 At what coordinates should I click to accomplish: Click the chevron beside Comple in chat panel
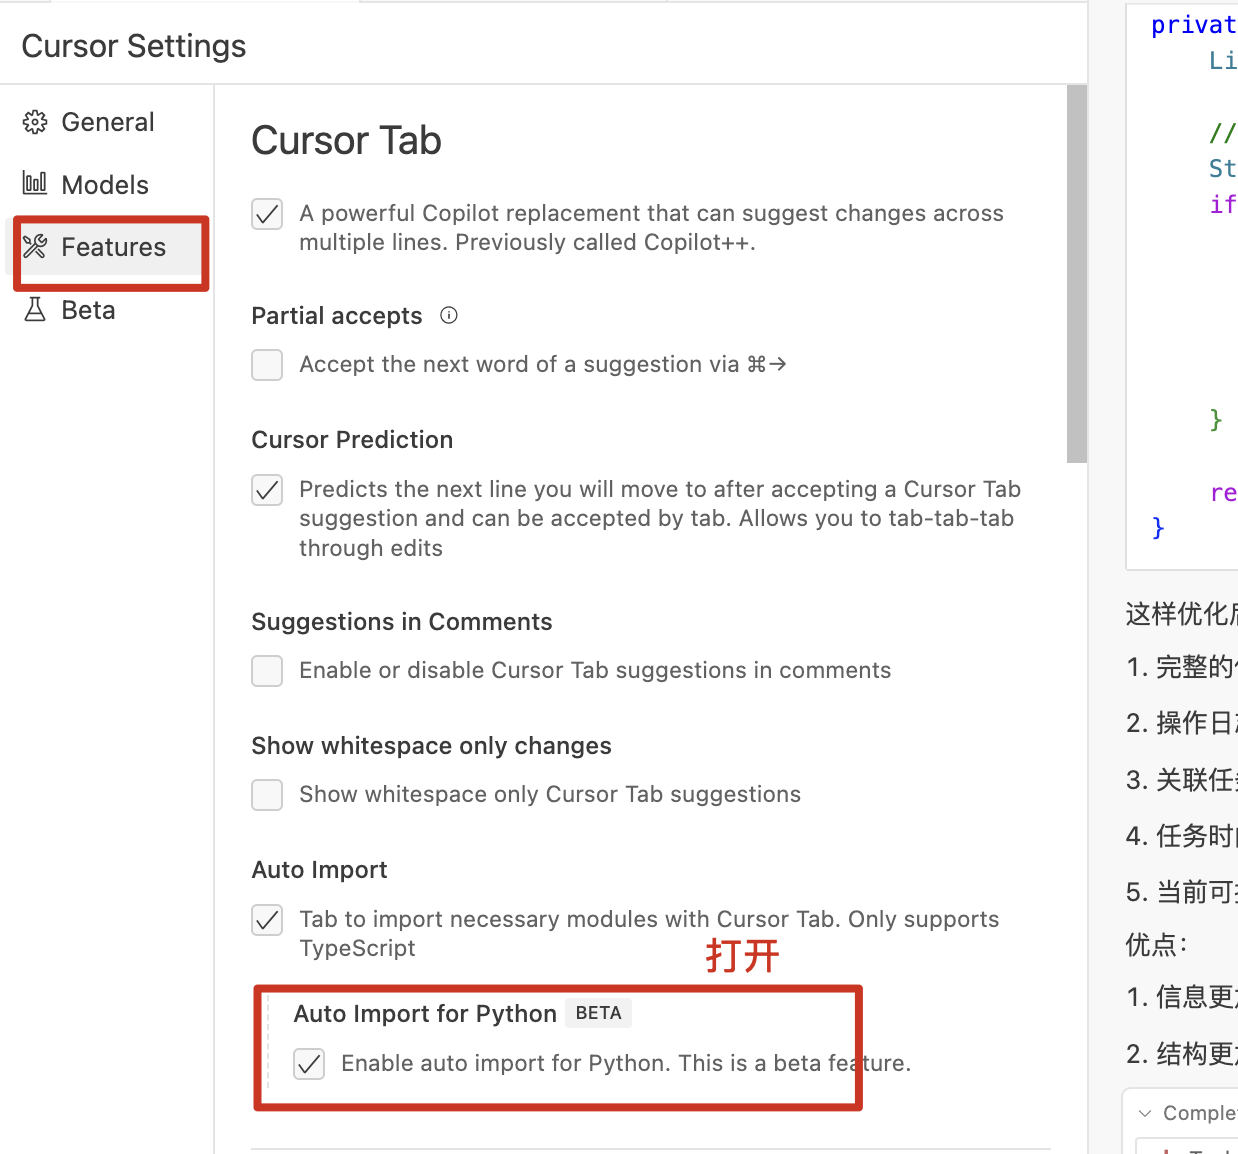click(1145, 1113)
